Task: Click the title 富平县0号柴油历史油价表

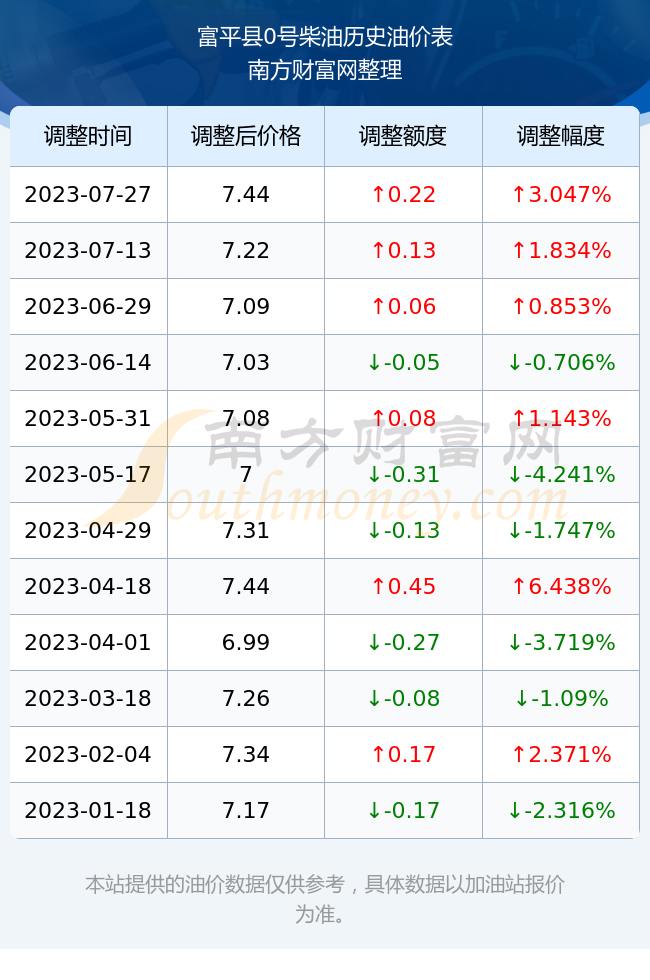Action: point(325,37)
